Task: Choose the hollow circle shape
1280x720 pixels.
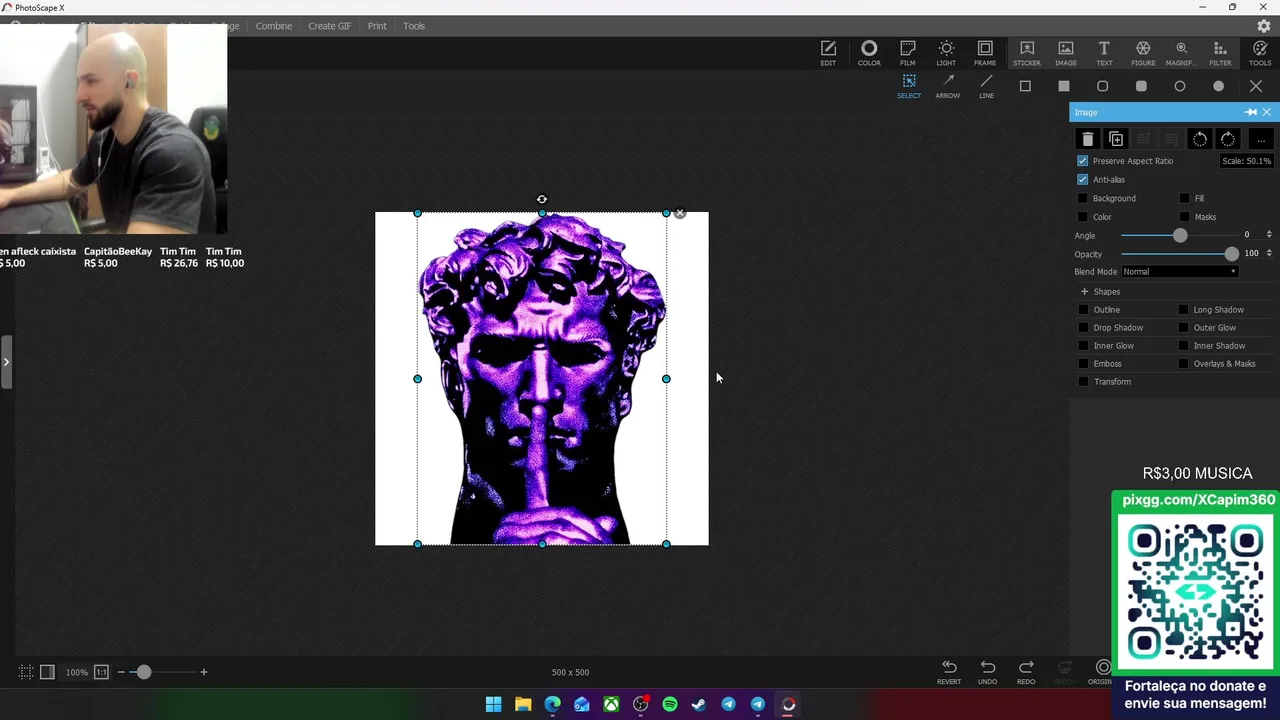Action: pos(1180,86)
